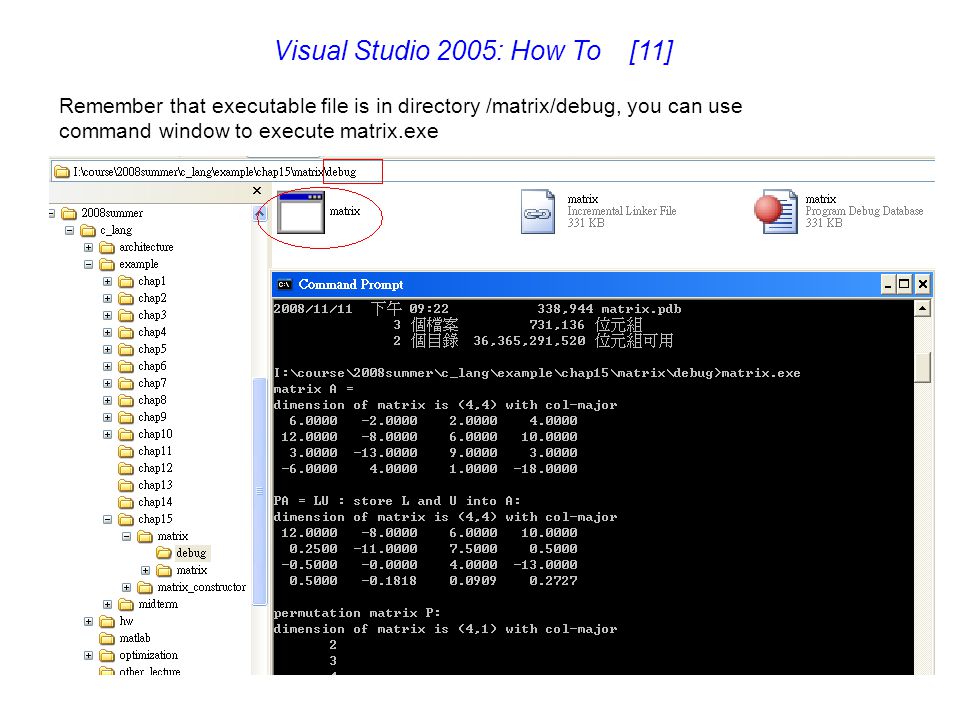Open chap4 folder in the tree
960x720 pixels.
point(152,332)
